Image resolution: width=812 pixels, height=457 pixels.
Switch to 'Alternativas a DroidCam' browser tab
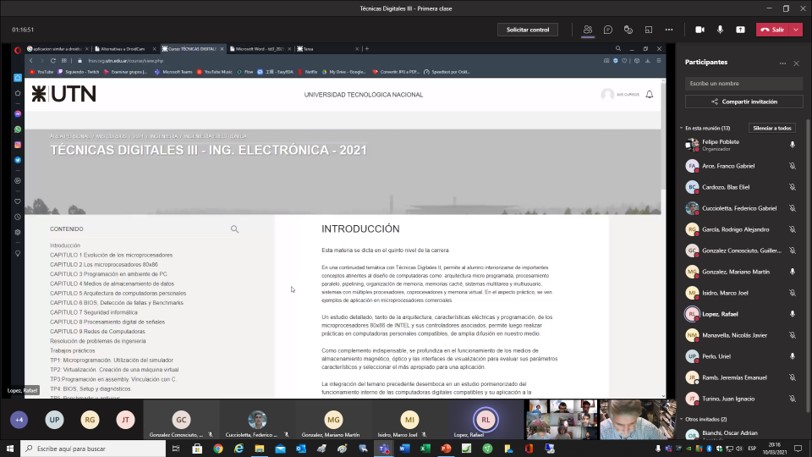125,49
